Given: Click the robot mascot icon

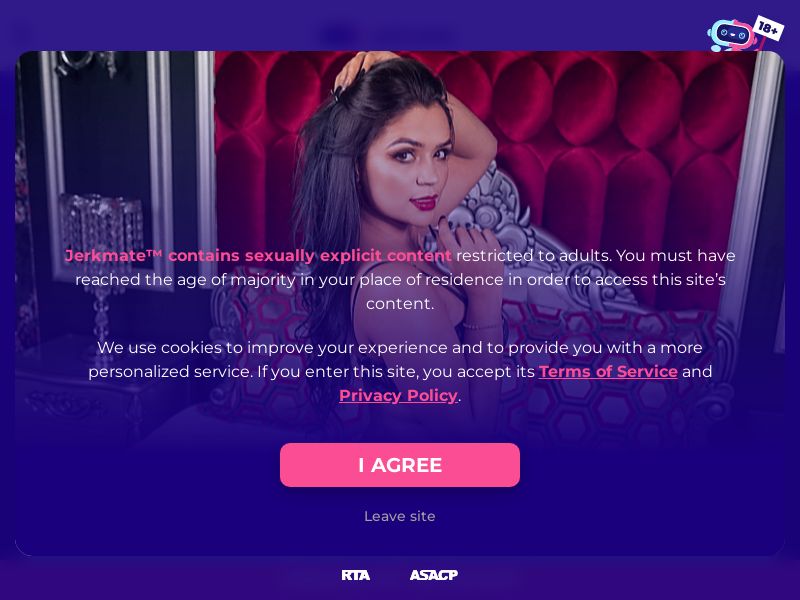Looking at the screenshot, I should (730, 36).
